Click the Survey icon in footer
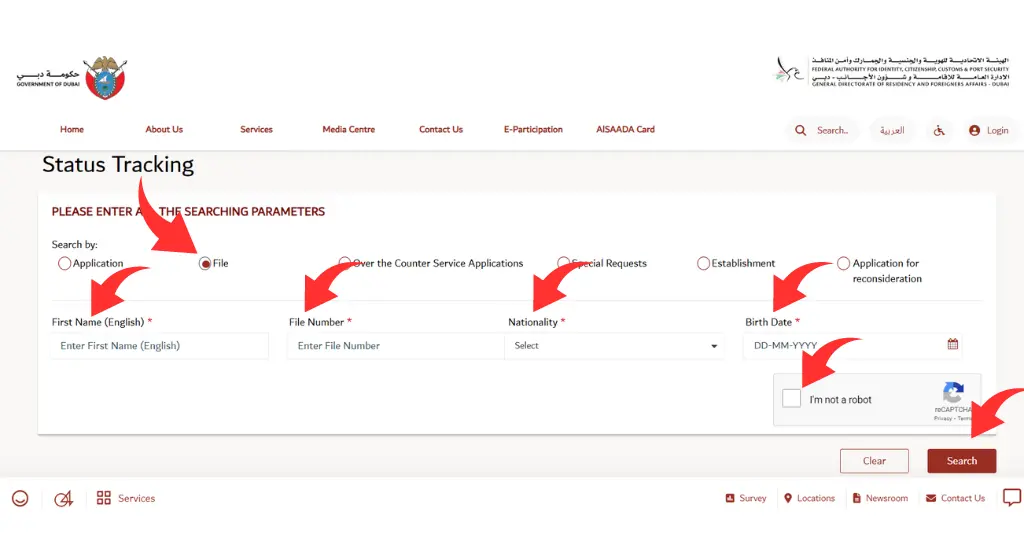The height and width of the screenshot is (558, 1024). pyautogui.click(x=729, y=498)
